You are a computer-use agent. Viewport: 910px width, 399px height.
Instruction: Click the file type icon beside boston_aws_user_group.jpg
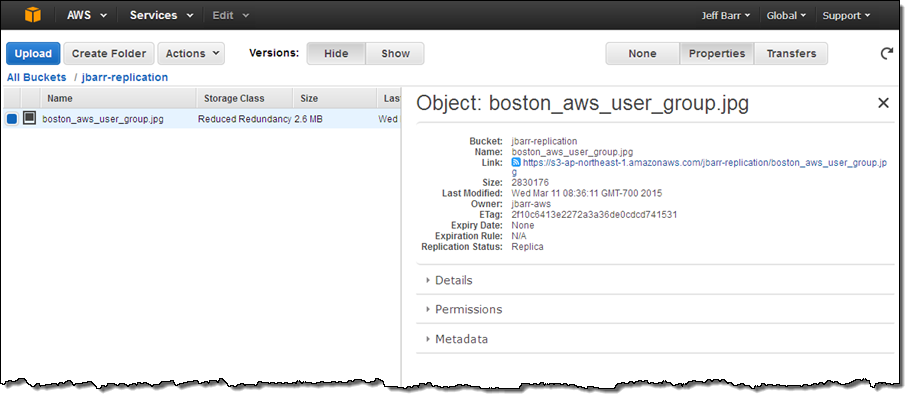[x=29, y=118]
